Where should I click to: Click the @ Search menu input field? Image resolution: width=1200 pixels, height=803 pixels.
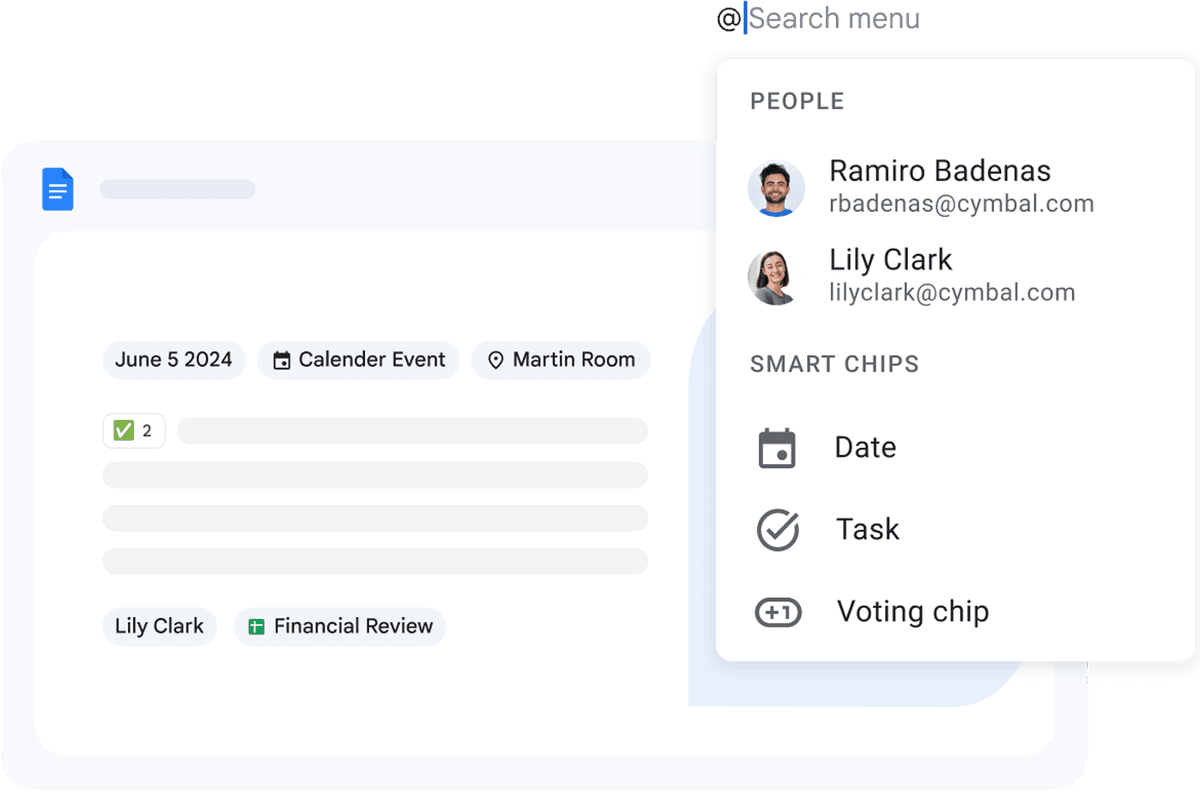coord(834,19)
